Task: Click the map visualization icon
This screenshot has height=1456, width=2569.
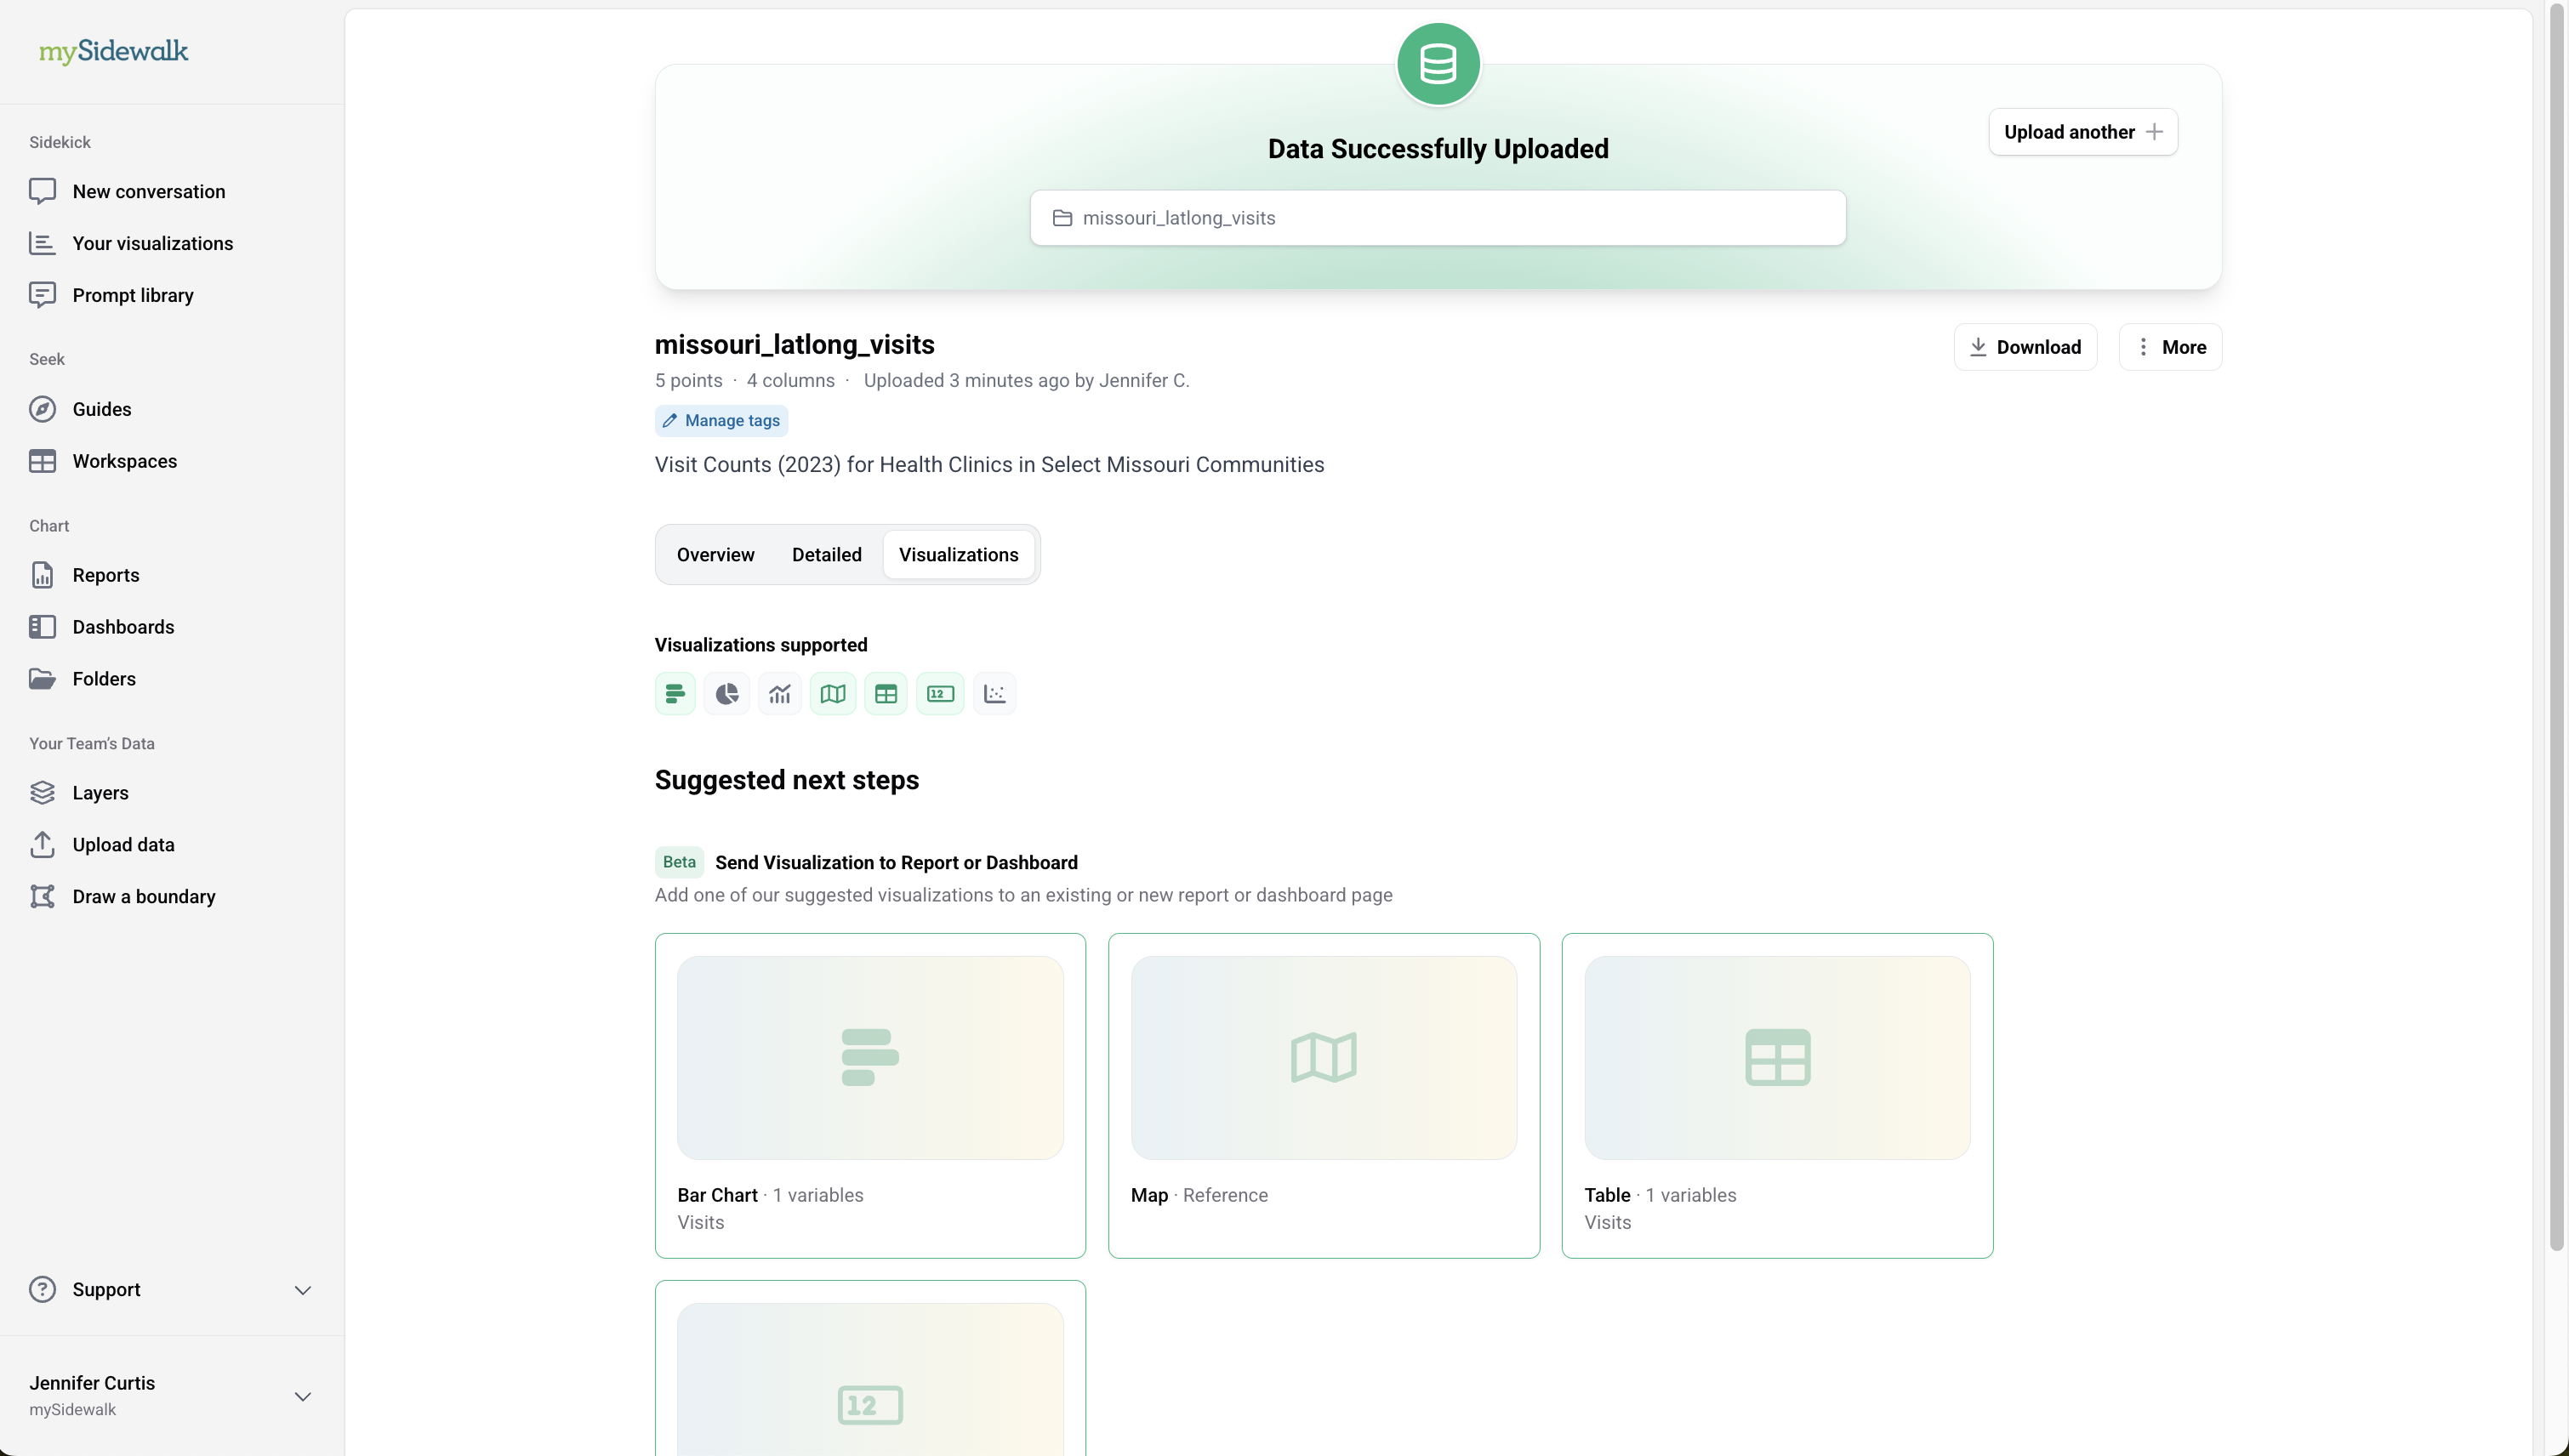Action: [833, 694]
